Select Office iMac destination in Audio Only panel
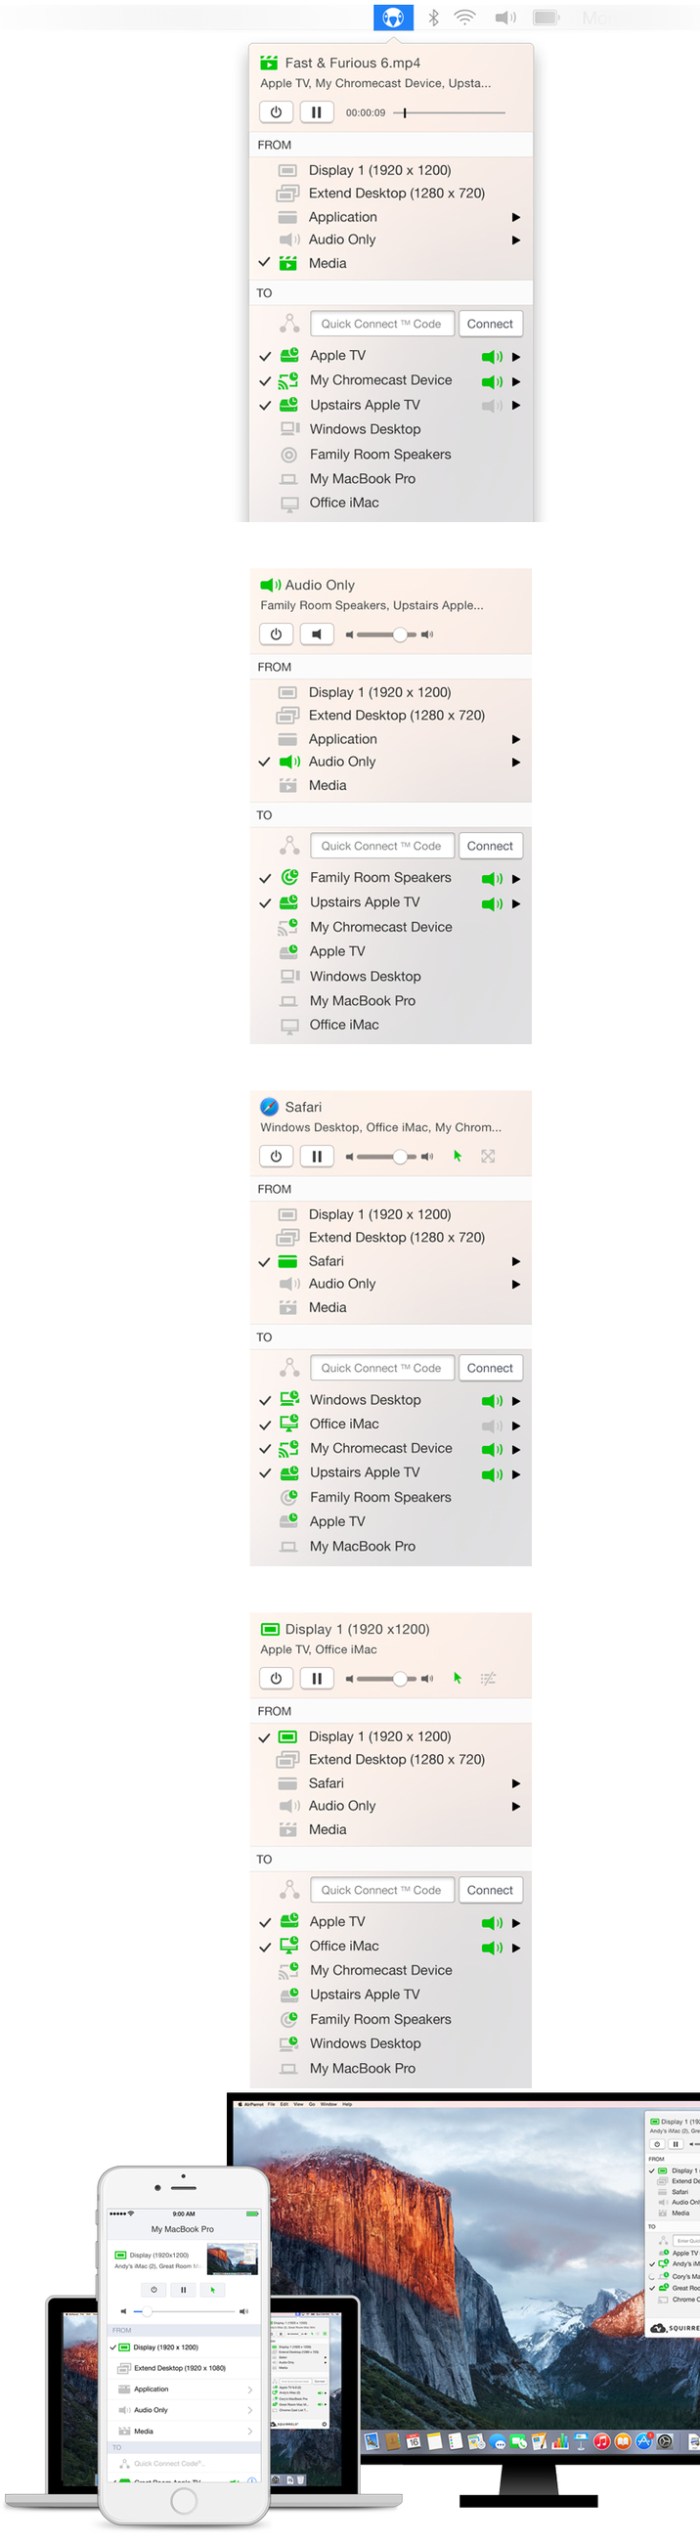The width and height of the screenshot is (700, 2543). [344, 1025]
